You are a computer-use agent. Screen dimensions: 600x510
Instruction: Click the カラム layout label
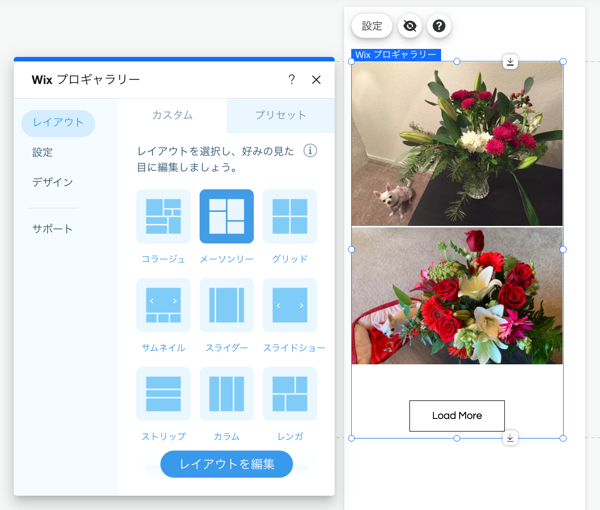227,437
